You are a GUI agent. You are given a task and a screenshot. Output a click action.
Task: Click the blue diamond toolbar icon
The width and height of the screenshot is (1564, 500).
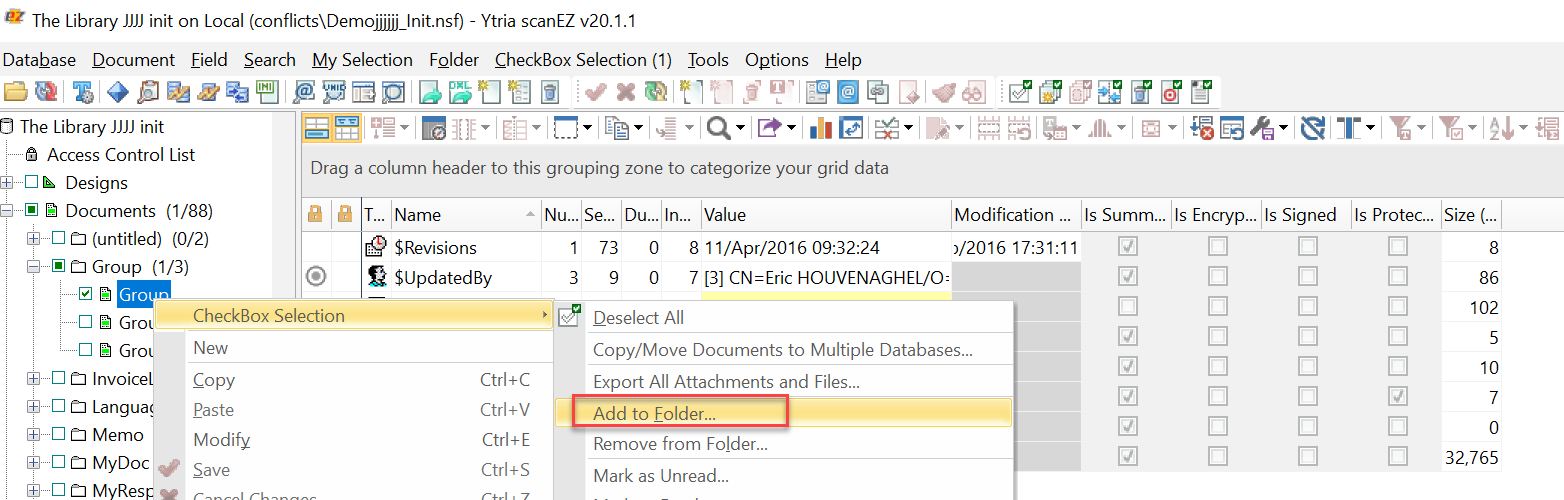pyautogui.click(x=118, y=93)
